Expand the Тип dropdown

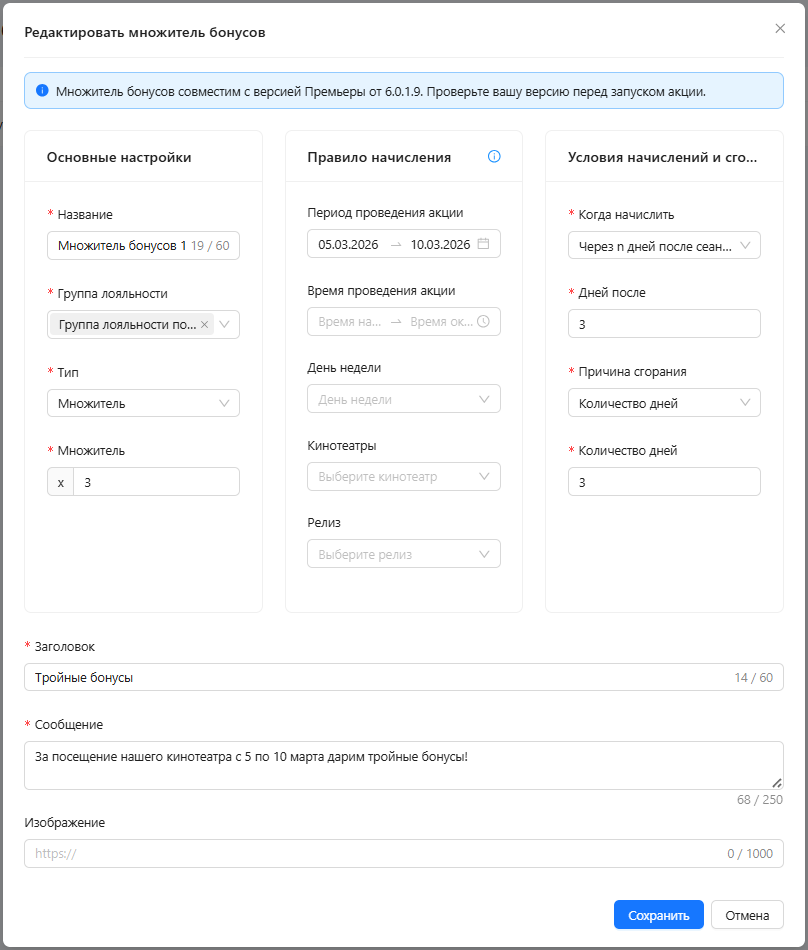pos(143,403)
